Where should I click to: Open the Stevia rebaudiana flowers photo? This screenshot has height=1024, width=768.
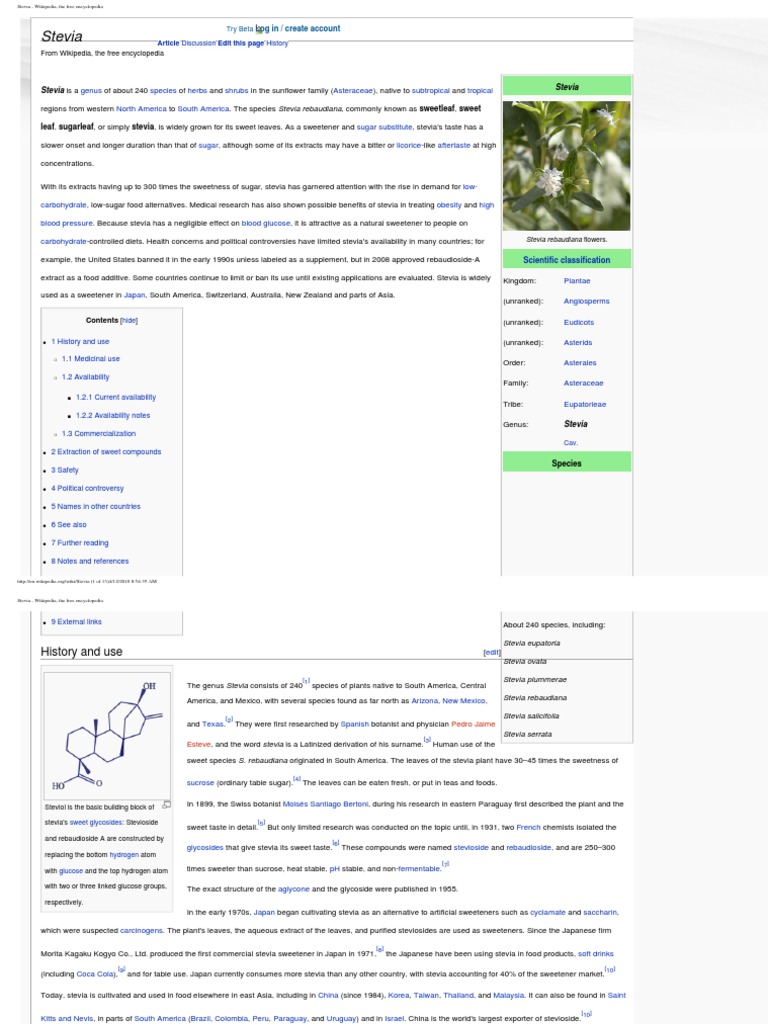[566, 165]
